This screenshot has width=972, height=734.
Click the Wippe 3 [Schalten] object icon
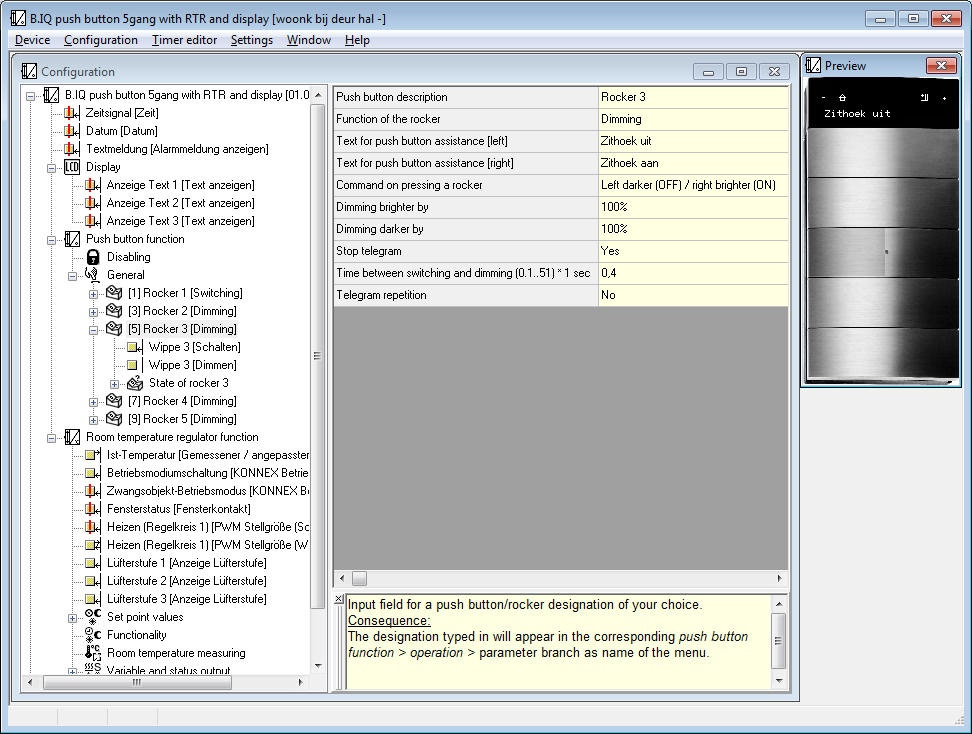[x=134, y=347]
